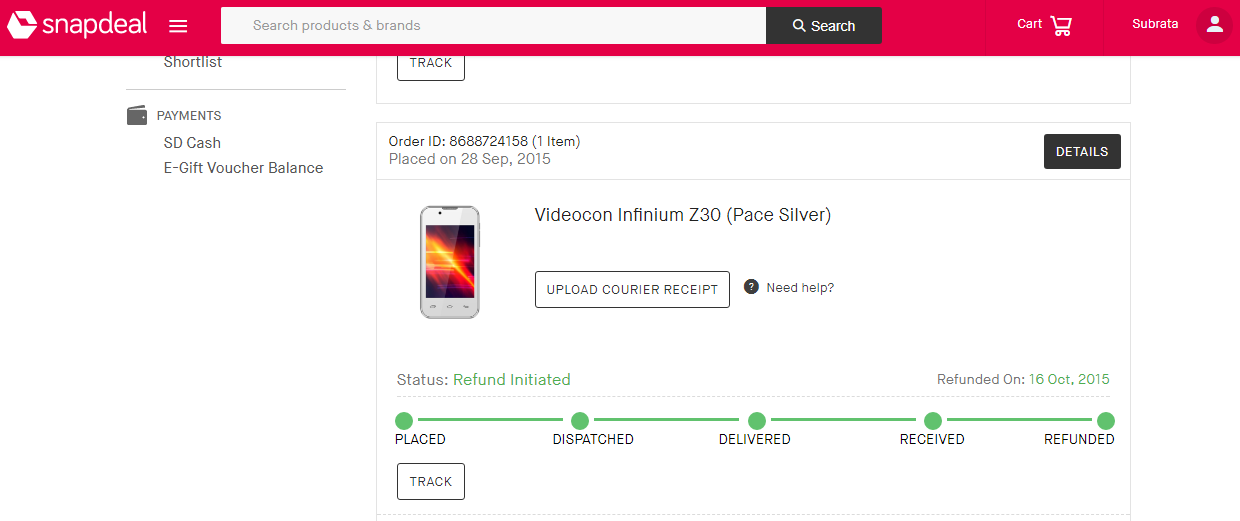Go to SD Cash
Screen dimensions: 1240x521
[192, 143]
